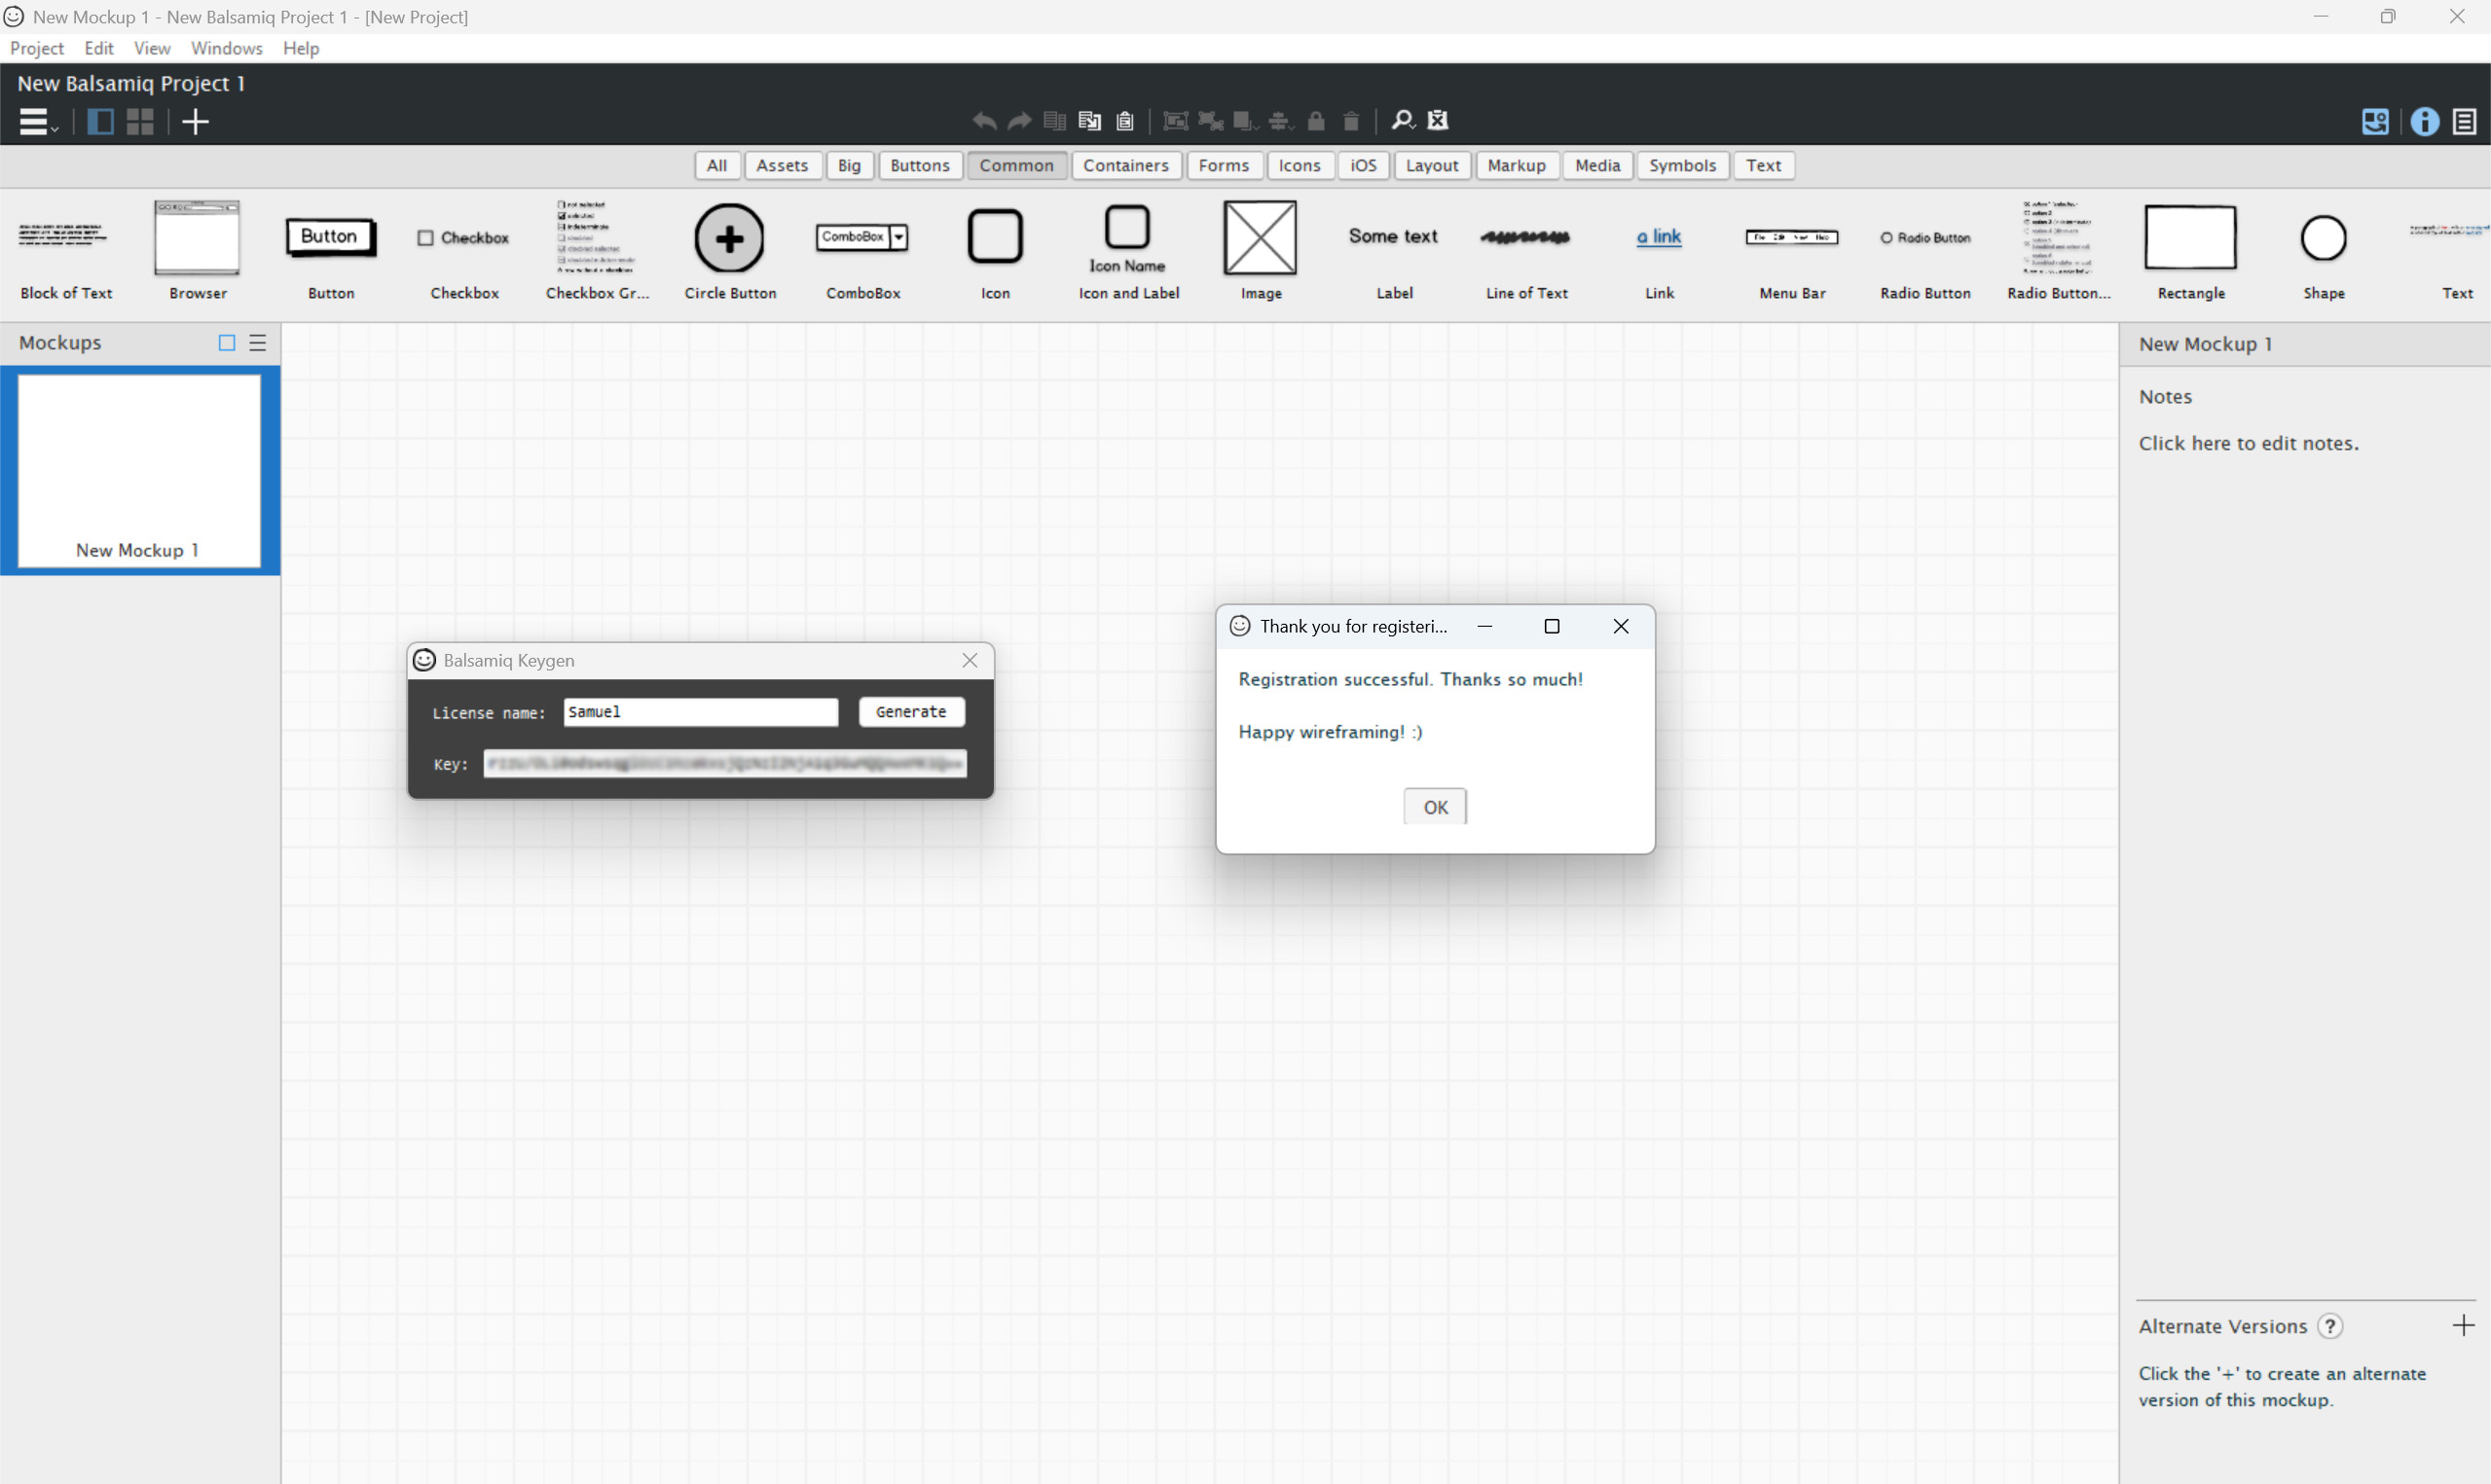Image resolution: width=2491 pixels, height=1484 pixels.
Task: Add a new mockup with plus icon
Action: click(x=195, y=121)
